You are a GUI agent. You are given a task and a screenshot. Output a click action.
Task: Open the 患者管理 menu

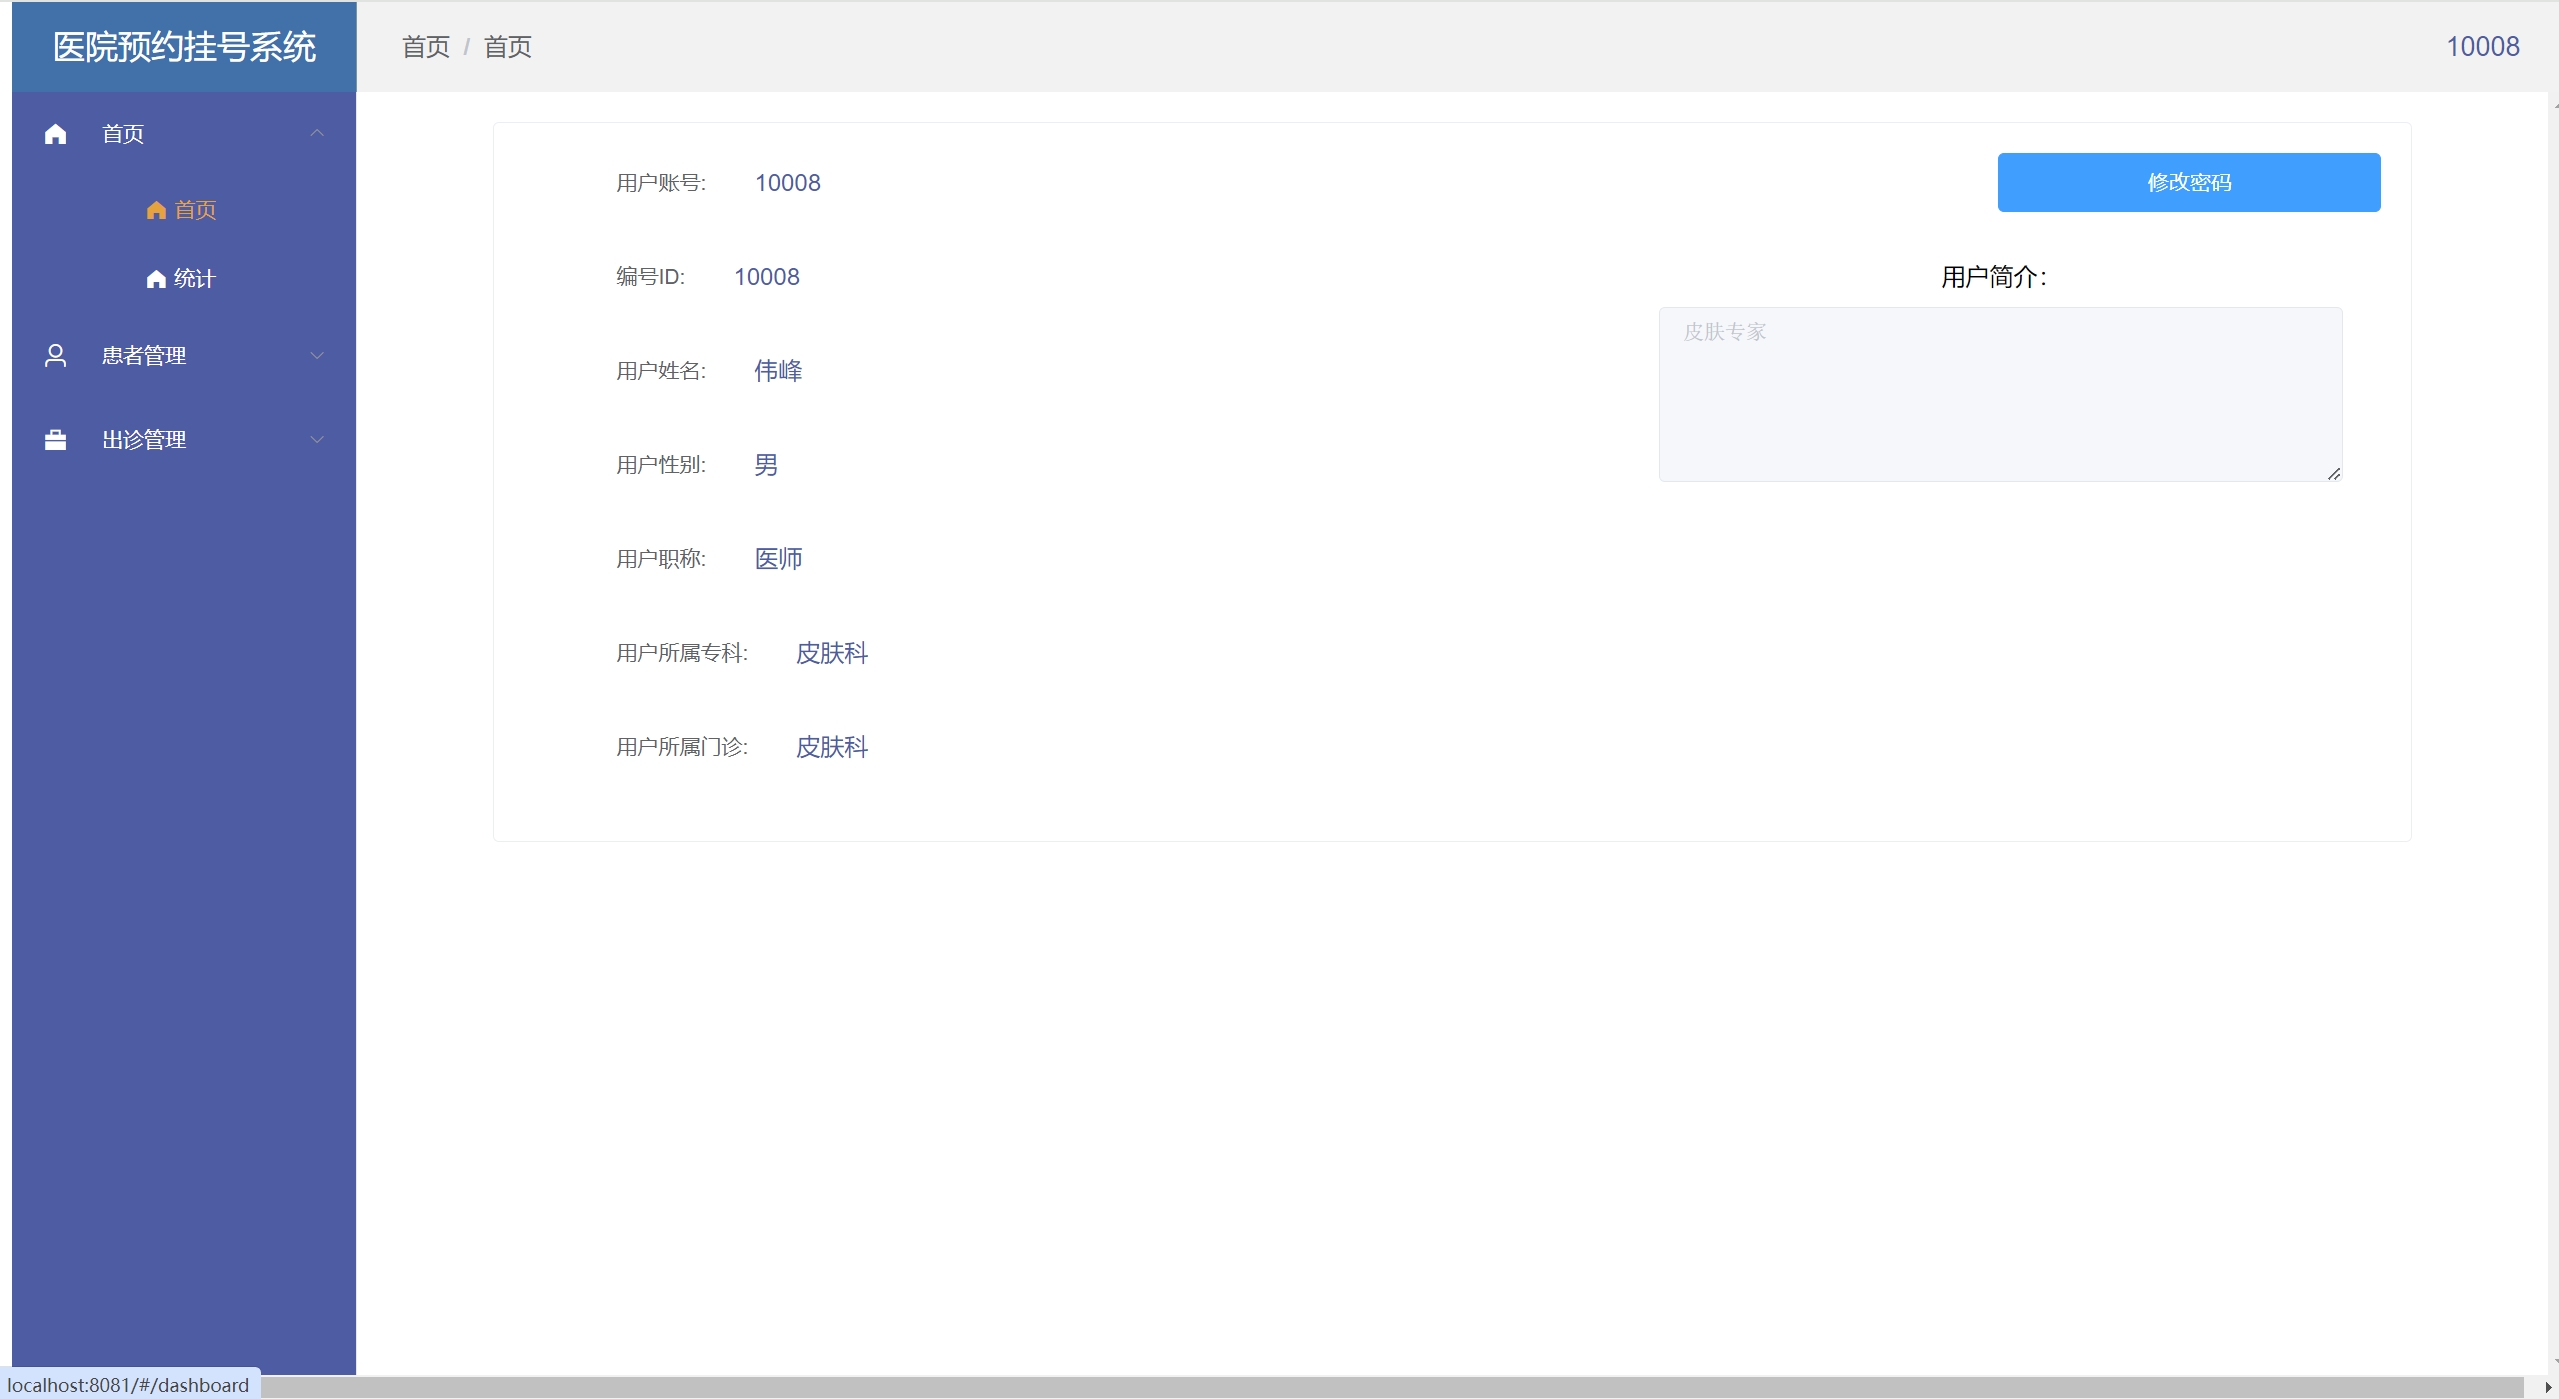[x=144, y=356]
